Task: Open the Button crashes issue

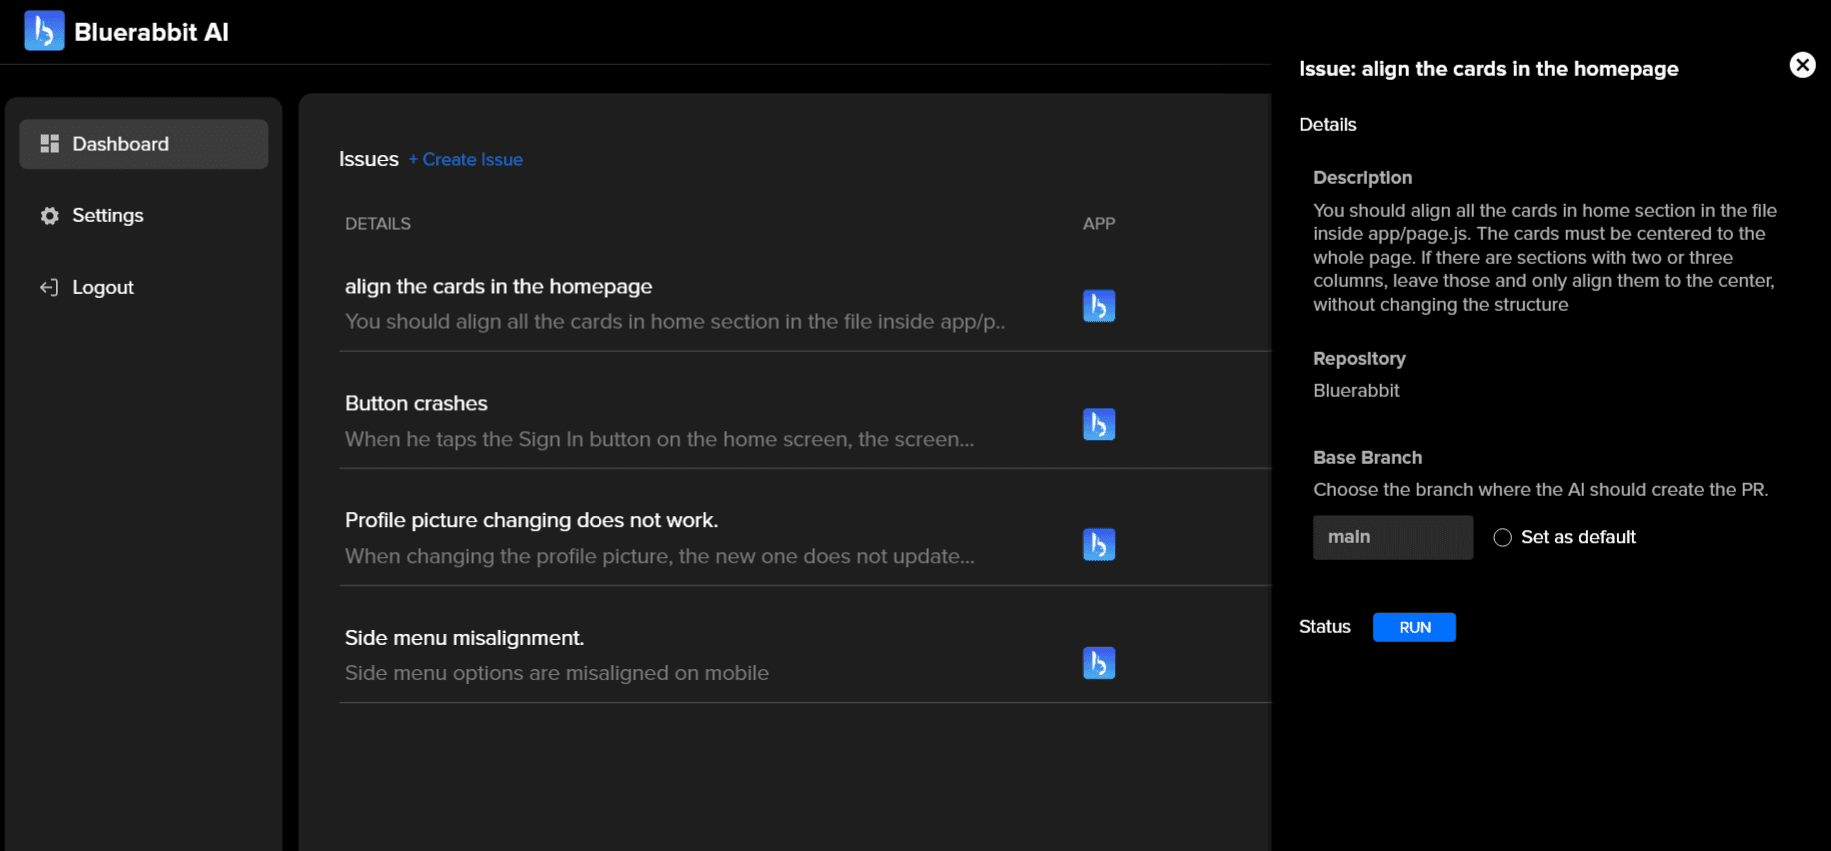Action: point(416,404)
